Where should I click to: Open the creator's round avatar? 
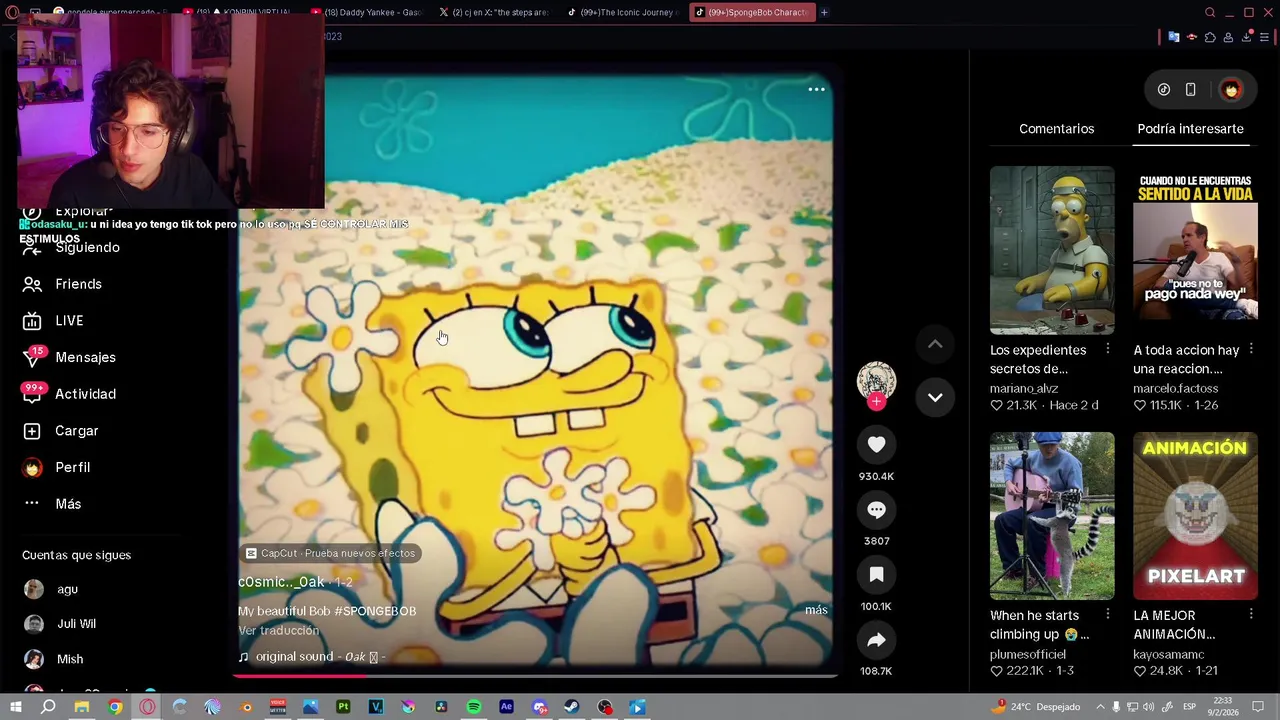click(x=876, y=380)
